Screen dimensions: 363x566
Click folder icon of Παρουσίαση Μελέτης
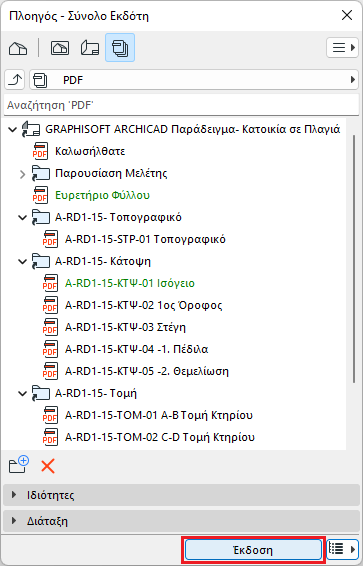click(40, 173)
